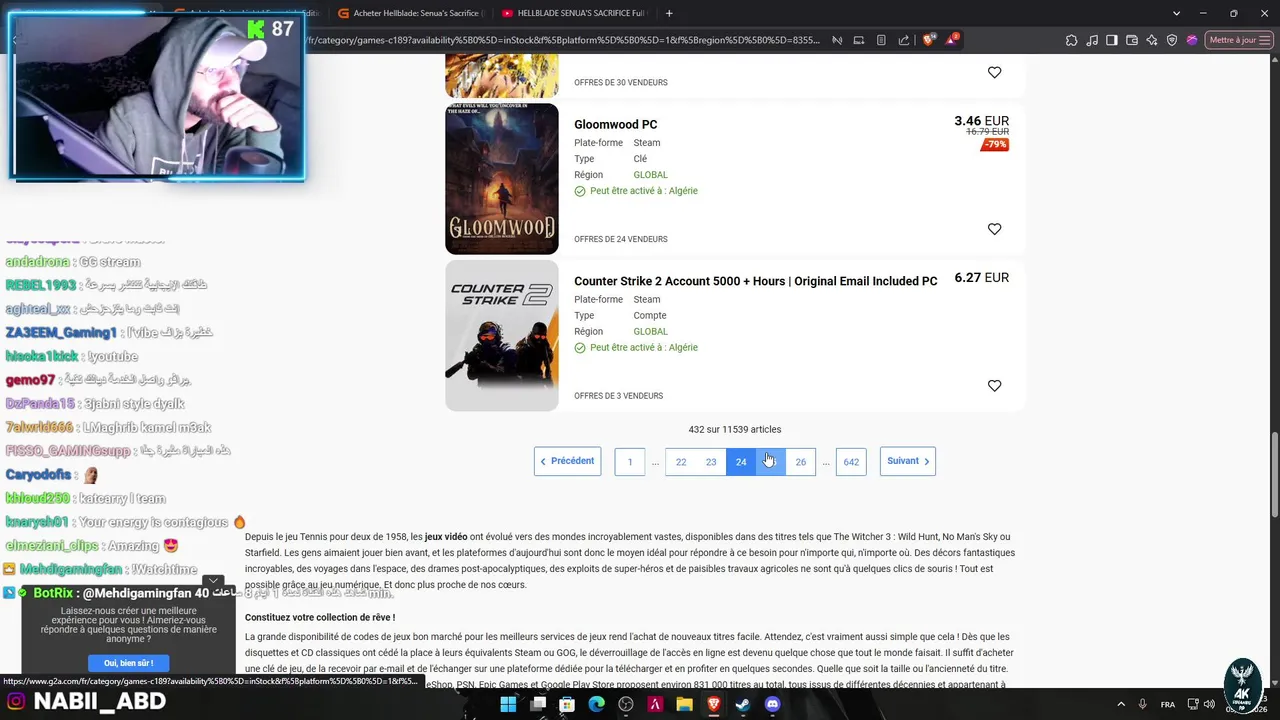Jump to page 26

coord(801,462)
